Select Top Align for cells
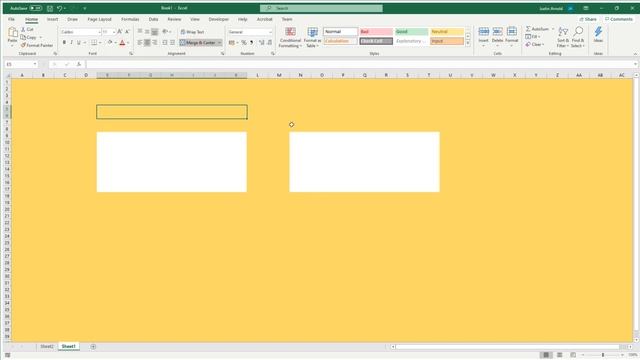The height and width of the screenshot is (360, 640). (x=140, y=31)
